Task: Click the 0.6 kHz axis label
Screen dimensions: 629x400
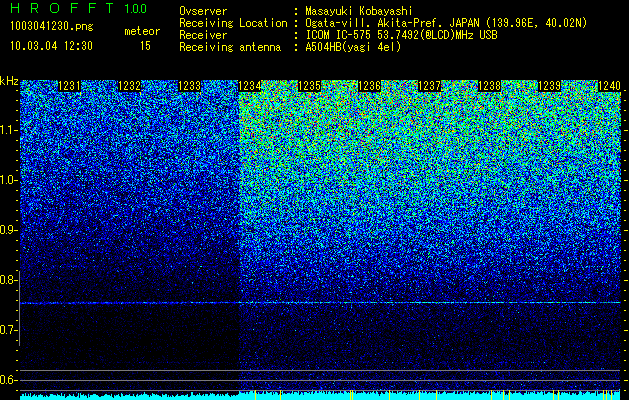Action: tap(8, 380)
